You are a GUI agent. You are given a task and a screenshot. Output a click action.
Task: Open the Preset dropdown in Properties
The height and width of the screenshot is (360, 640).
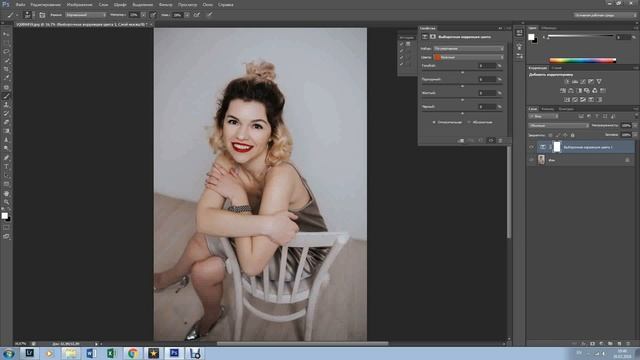tap(469, 49)
